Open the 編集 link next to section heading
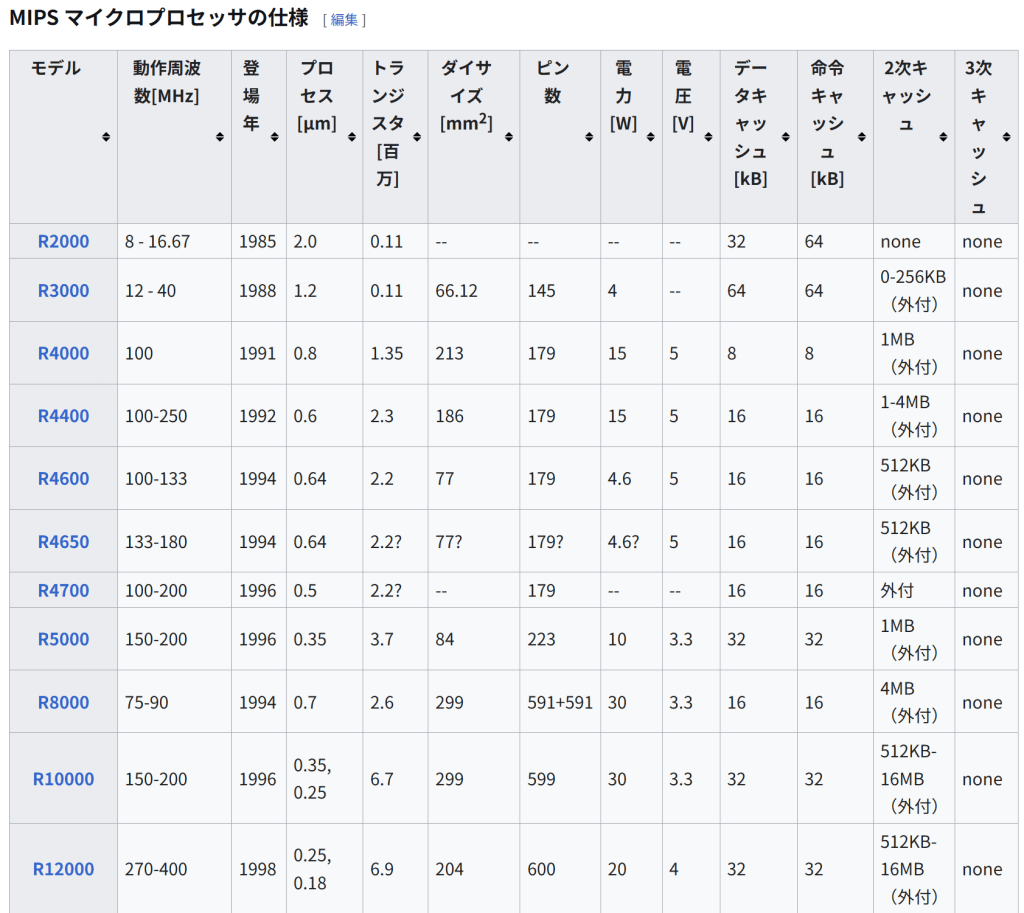This screenshot has width=1024, height=913. pyautogui.click(x=344, y=20)
